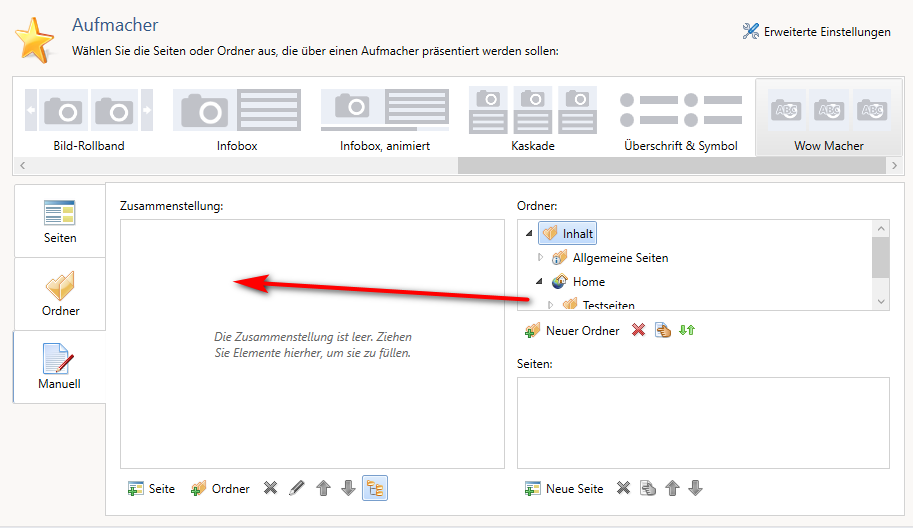
Task: Switch to the Seiten tab
Action: [x=60, y=221]
